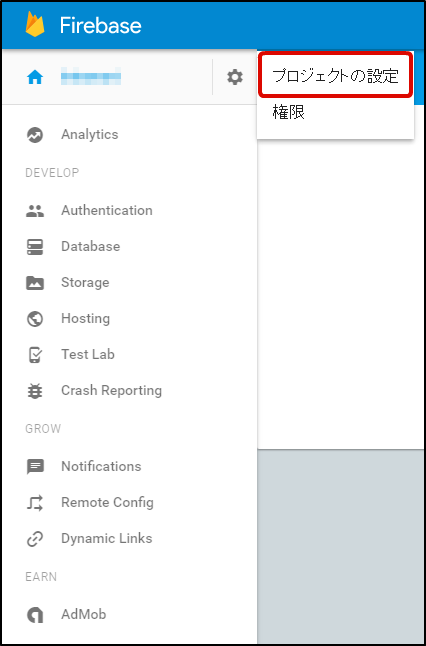
Task: Go to Authentication
Action: tap(107, 210)
